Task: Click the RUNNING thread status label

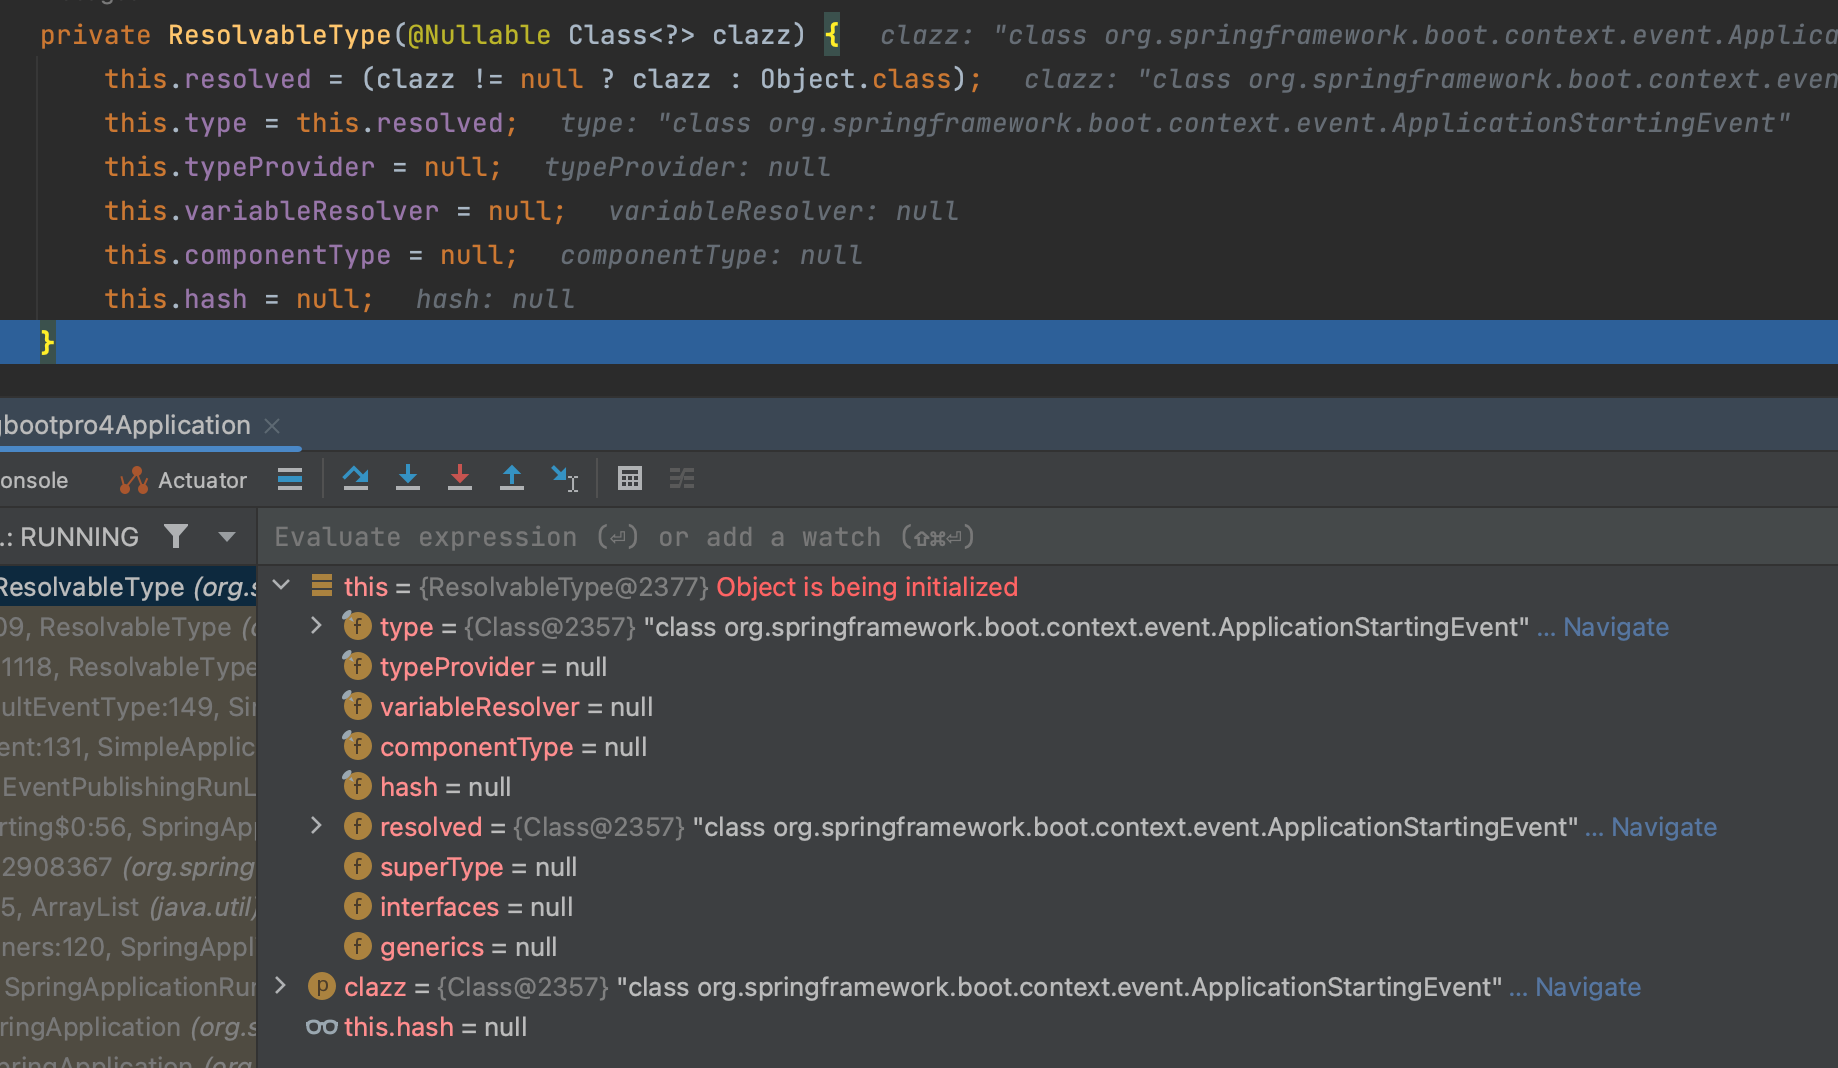Action: 79,537
